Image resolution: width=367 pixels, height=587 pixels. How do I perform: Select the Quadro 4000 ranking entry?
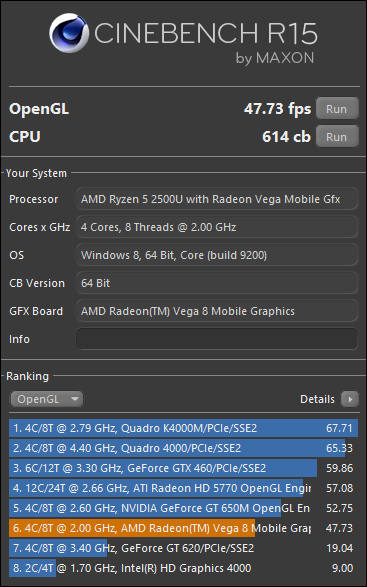(184, 448)
